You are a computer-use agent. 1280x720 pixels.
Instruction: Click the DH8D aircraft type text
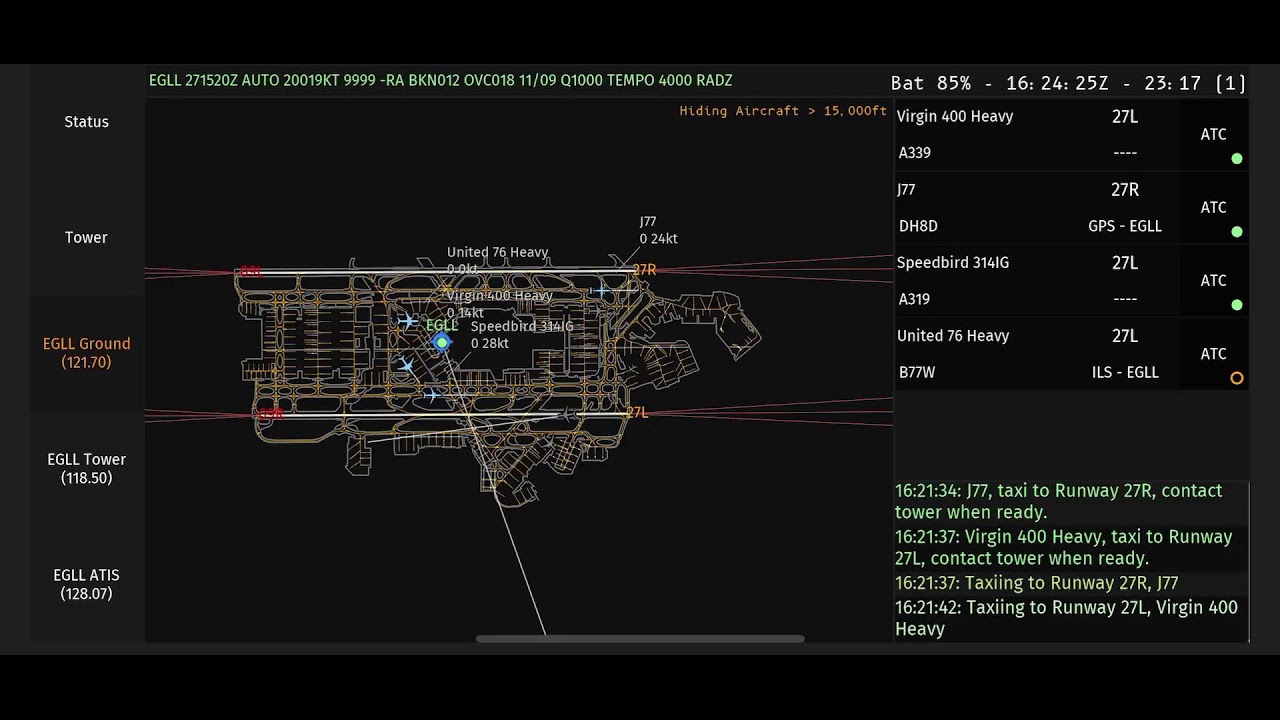click(918, 226)
